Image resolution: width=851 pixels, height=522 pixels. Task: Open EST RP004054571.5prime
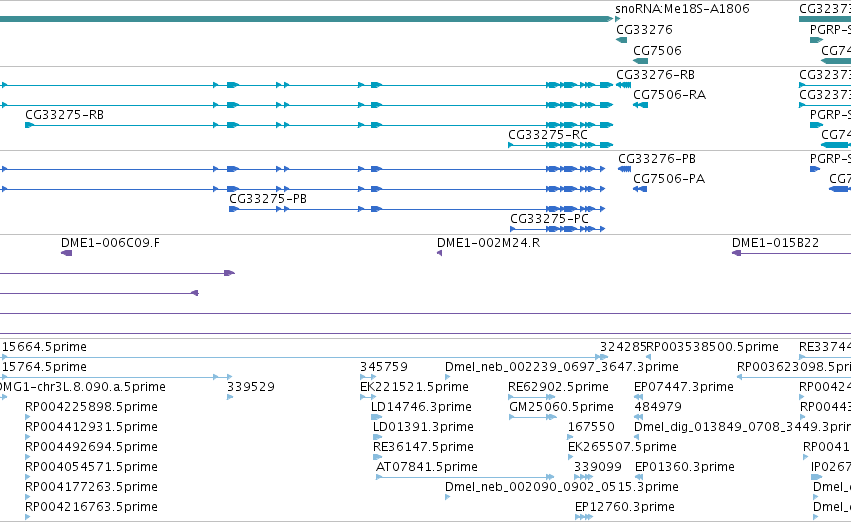tap(91, 467)
